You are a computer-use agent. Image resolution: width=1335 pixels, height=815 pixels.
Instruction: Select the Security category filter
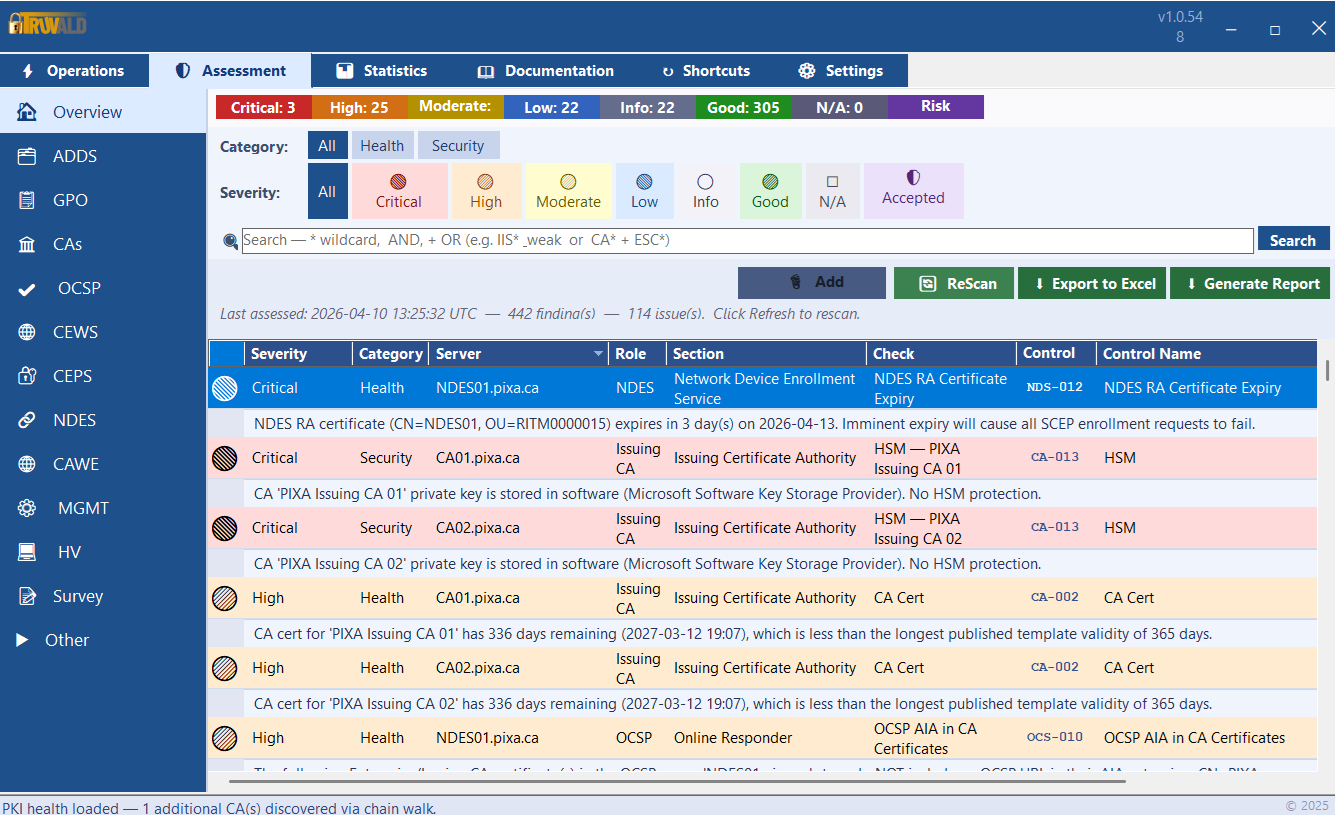click(458, 146)
